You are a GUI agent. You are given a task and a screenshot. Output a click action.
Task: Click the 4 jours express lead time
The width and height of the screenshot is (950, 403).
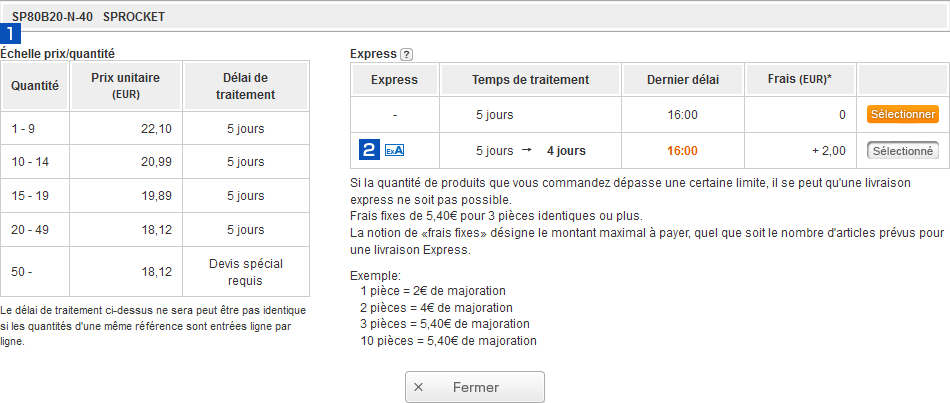[x=566, y=151]
